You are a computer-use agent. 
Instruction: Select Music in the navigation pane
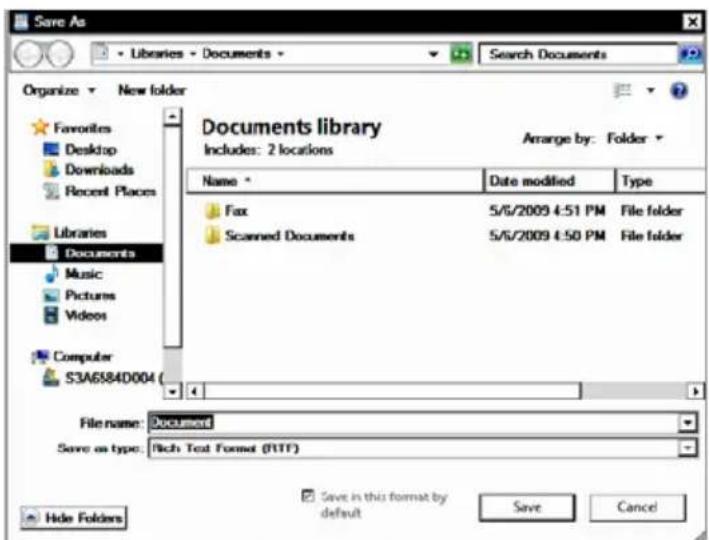84,274
